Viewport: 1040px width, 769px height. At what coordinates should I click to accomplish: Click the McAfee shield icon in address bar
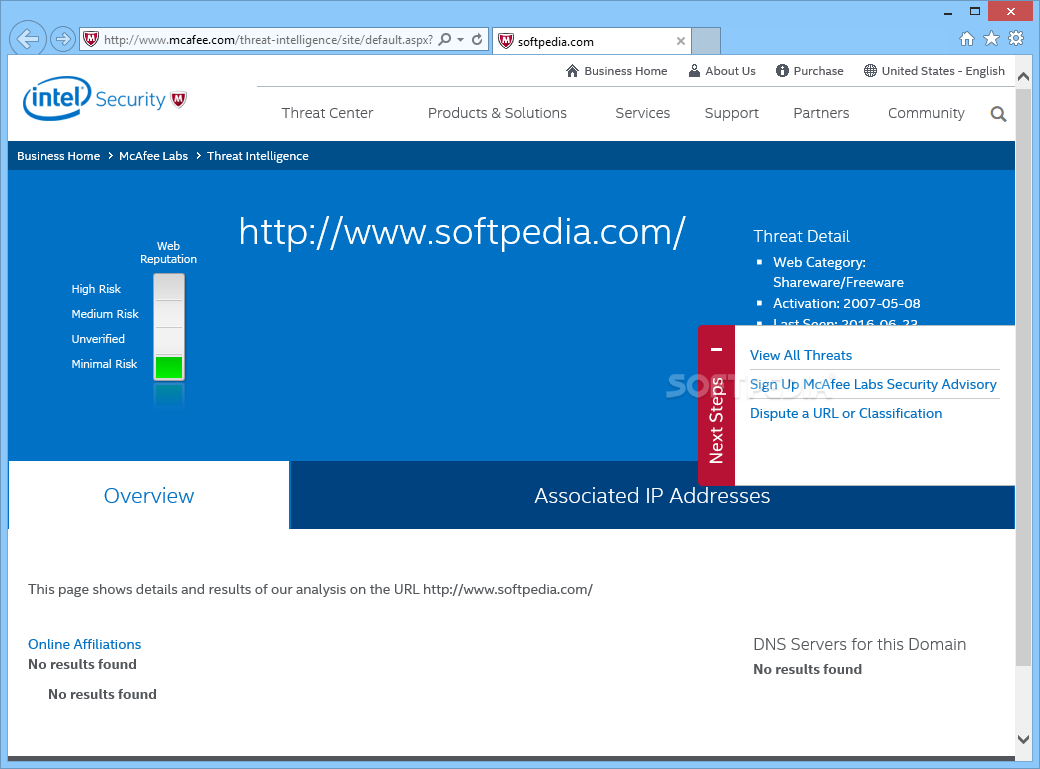coord(92,39)
